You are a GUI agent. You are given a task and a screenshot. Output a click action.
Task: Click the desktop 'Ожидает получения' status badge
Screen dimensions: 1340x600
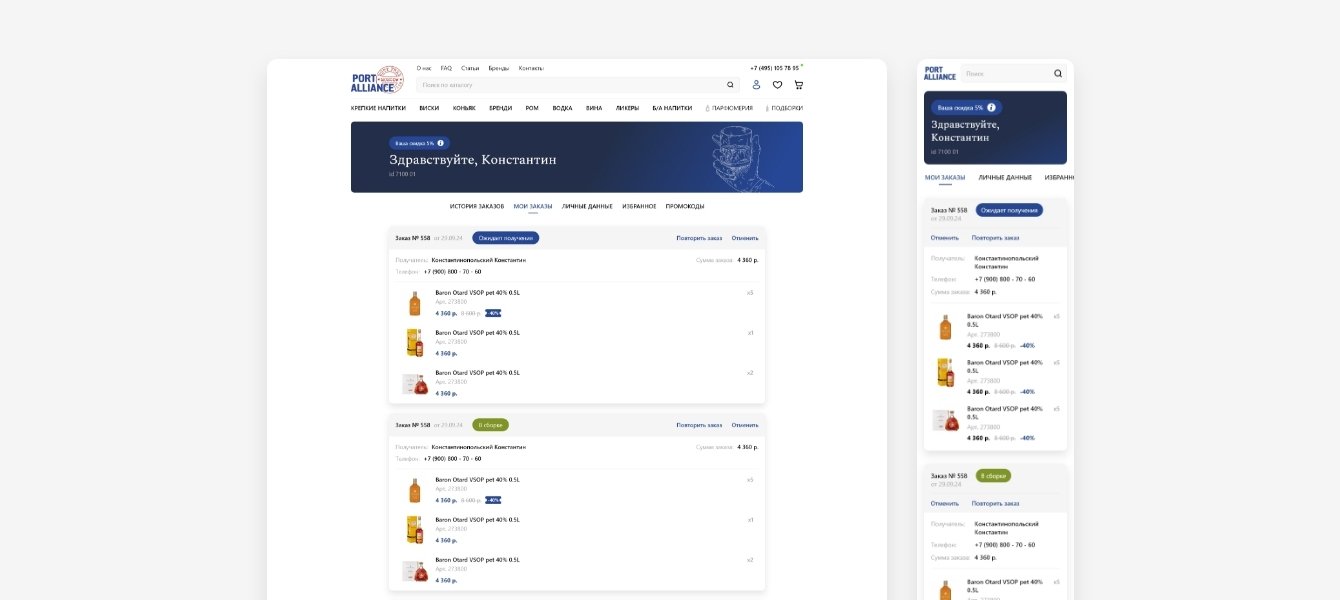tap(506, 238)
